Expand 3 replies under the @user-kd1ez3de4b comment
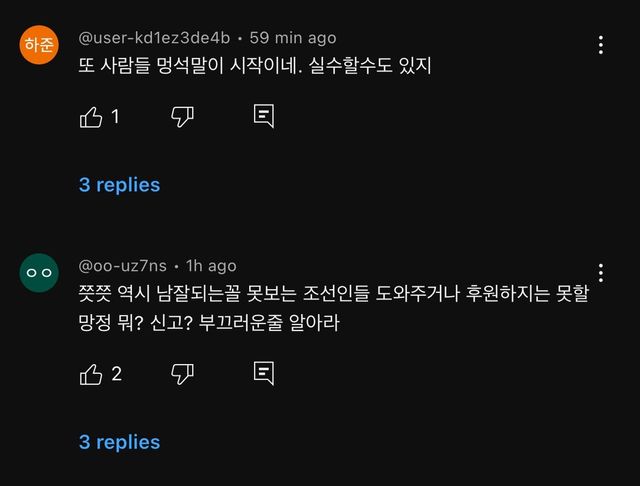640x486 pixels. click(119, 185)
